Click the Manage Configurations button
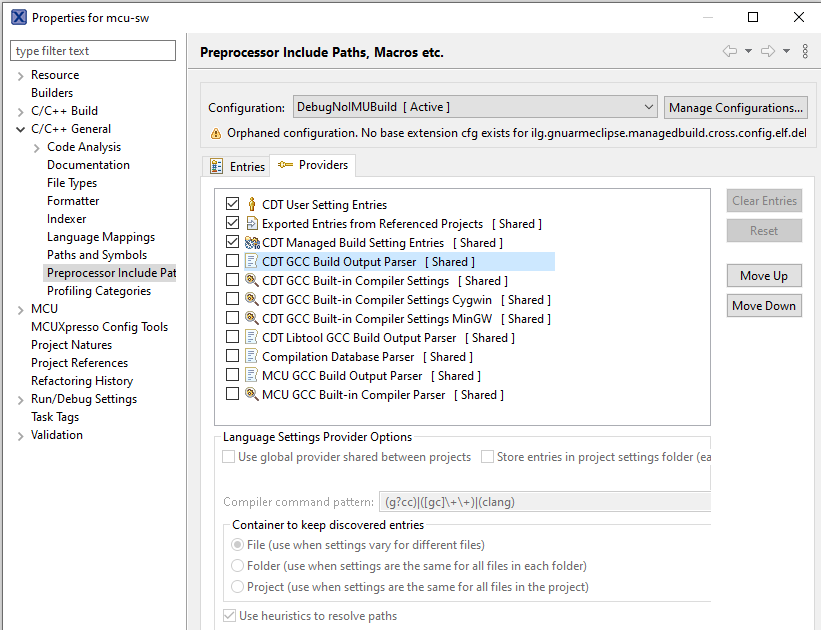This screenshot has width=821, height=630. [735, 107]
